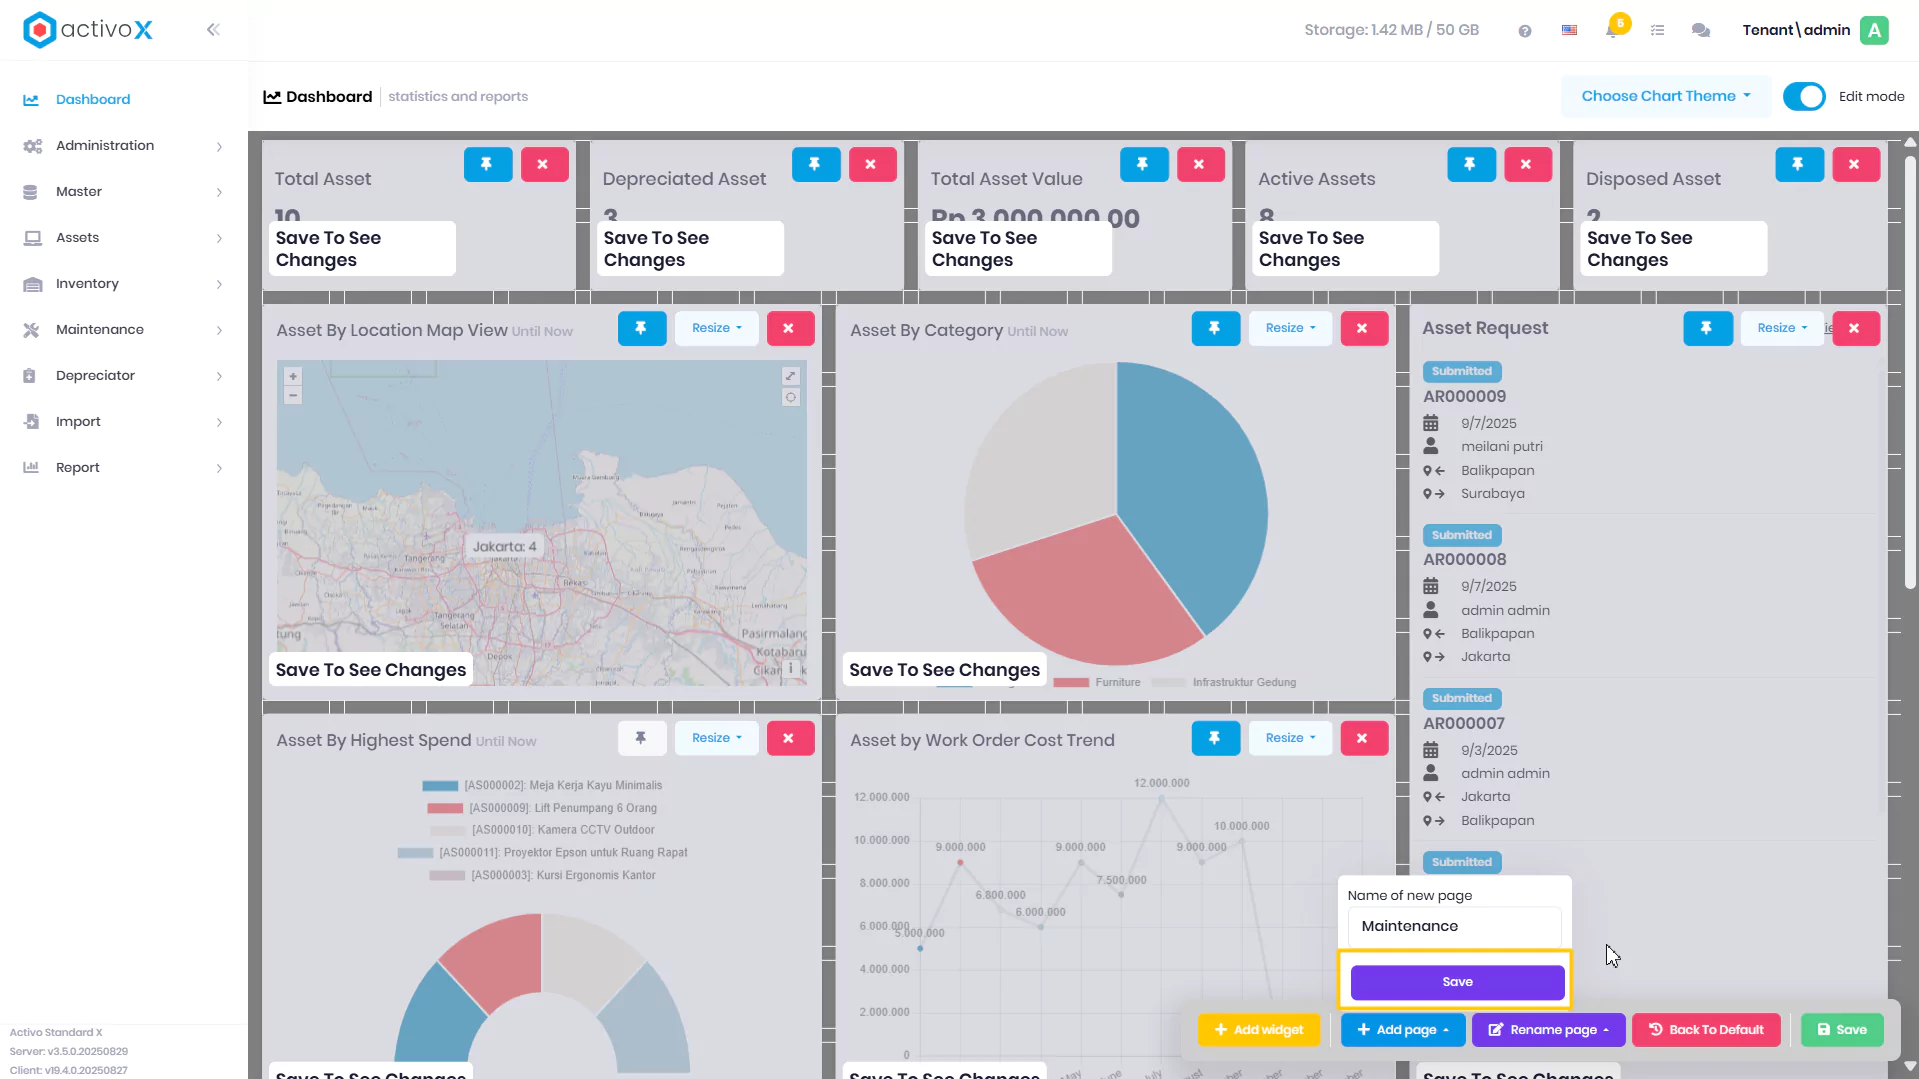The width and height of the screenshot is (1919, 1079).
Task: Click the Back To Default button
Action: click(x=1706, y=1030)
